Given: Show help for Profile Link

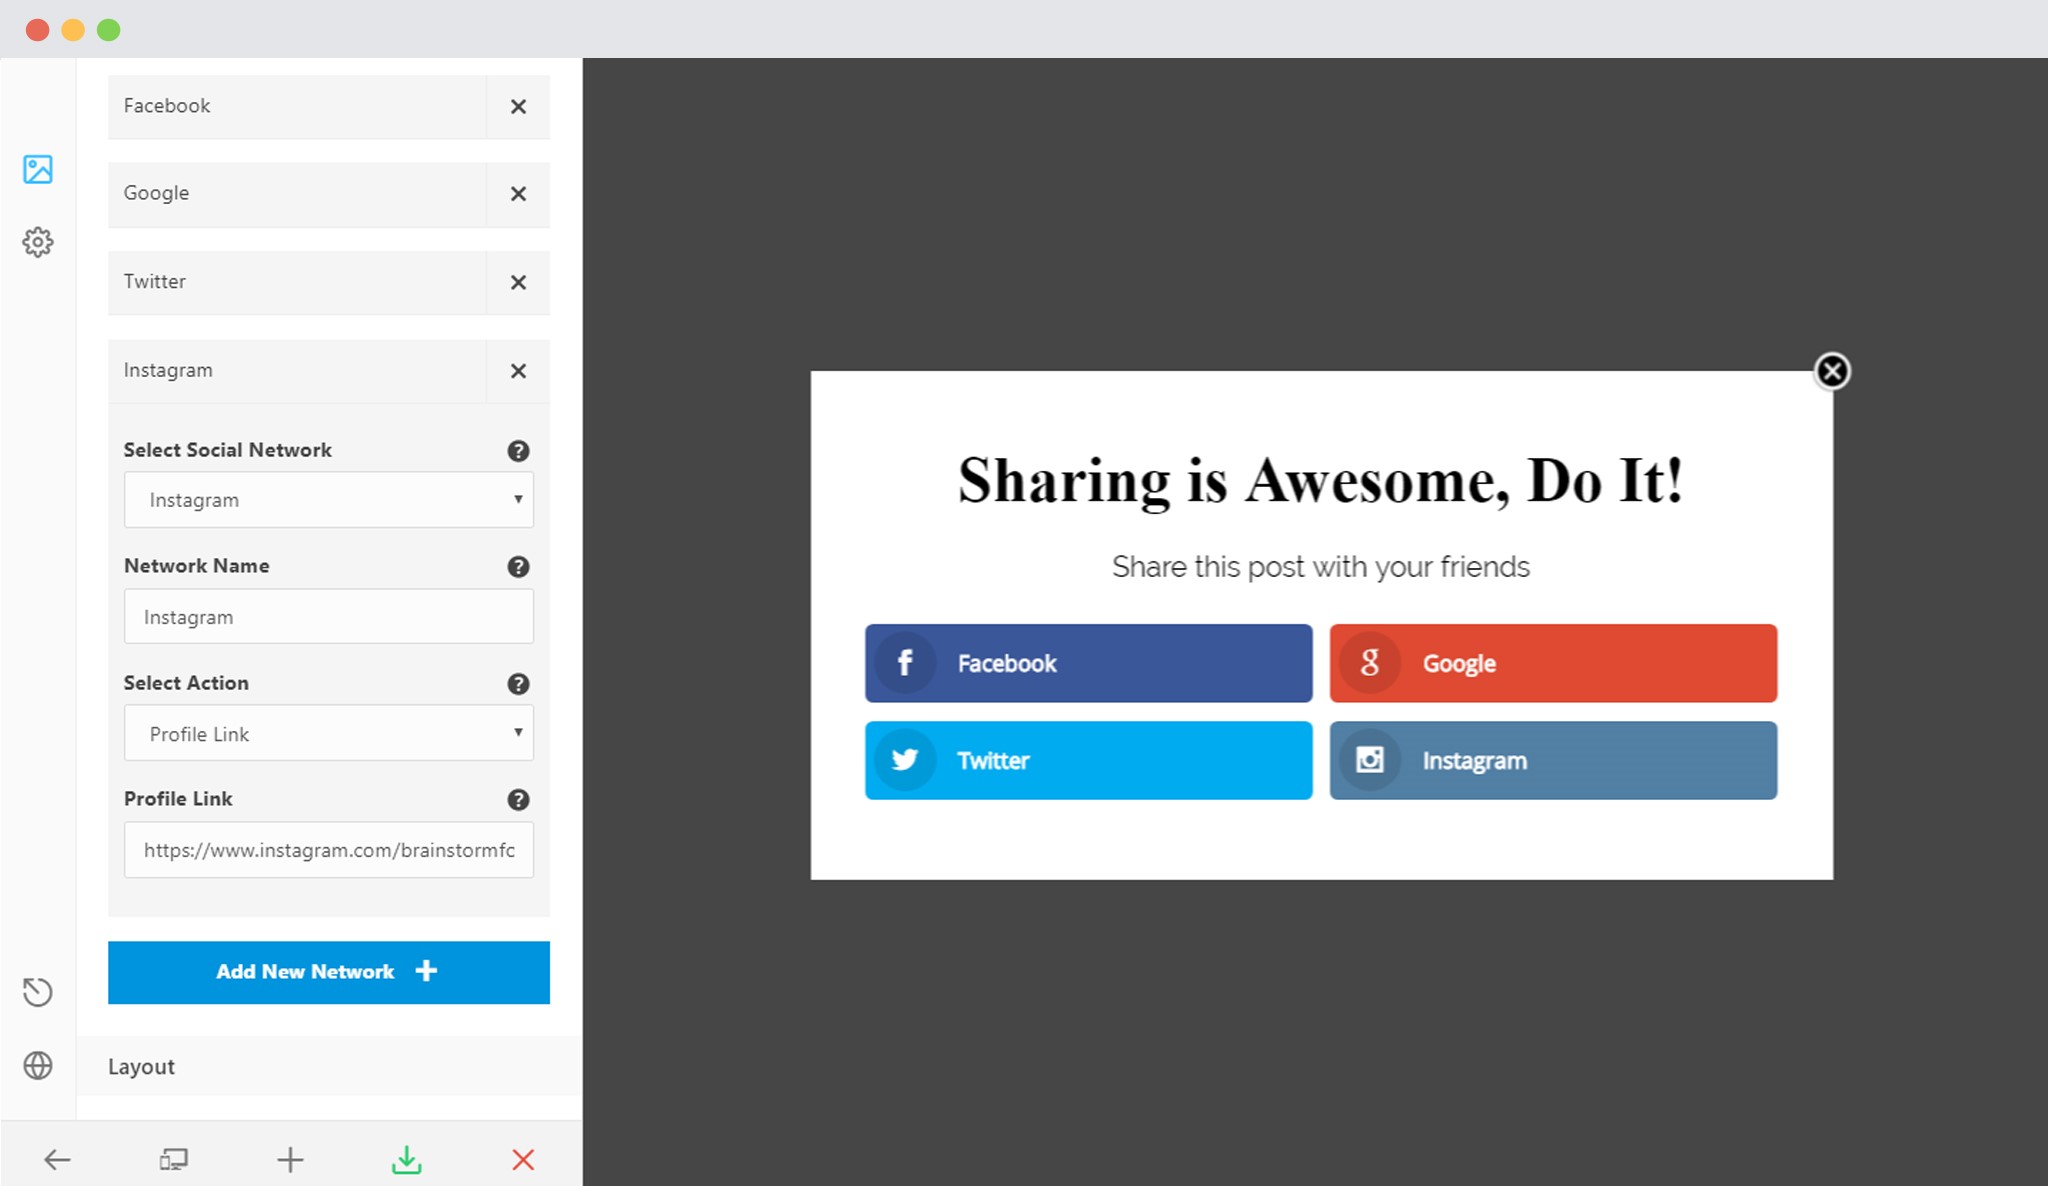Looking at the screenshot, I should click(518, 800).
